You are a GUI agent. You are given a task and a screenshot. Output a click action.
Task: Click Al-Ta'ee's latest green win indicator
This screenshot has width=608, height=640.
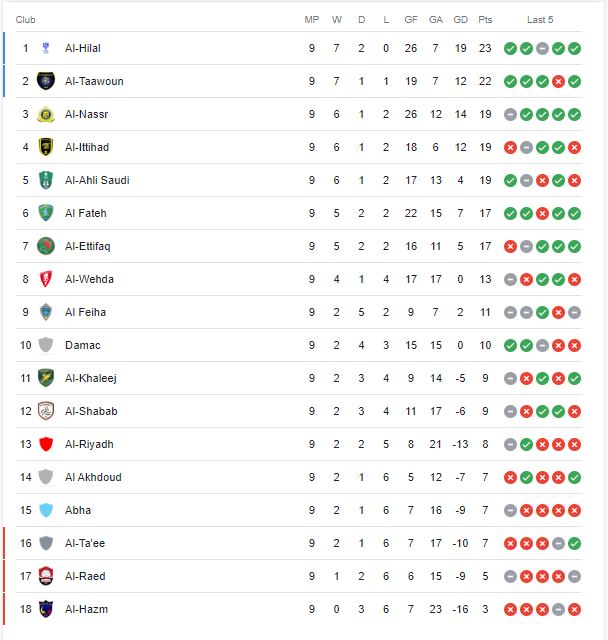click(x=574, y=543)
